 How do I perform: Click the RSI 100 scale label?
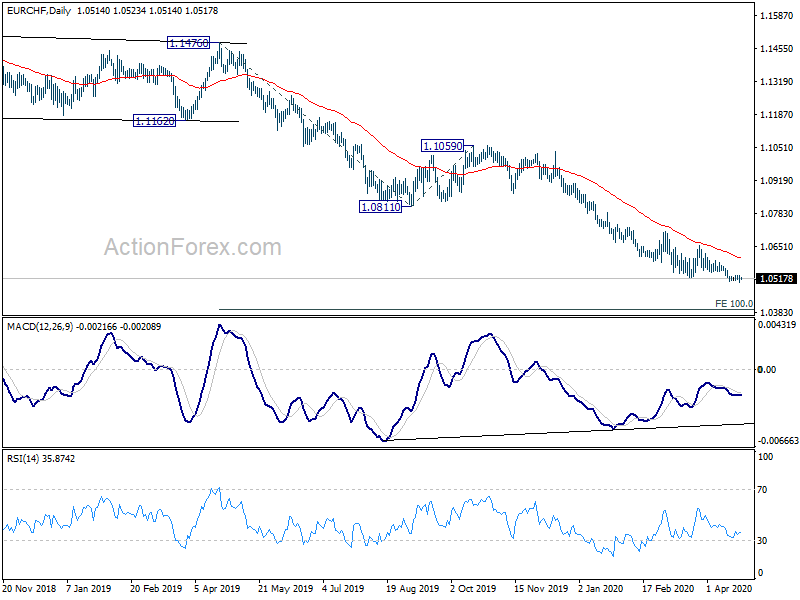[x=765, y=457]
